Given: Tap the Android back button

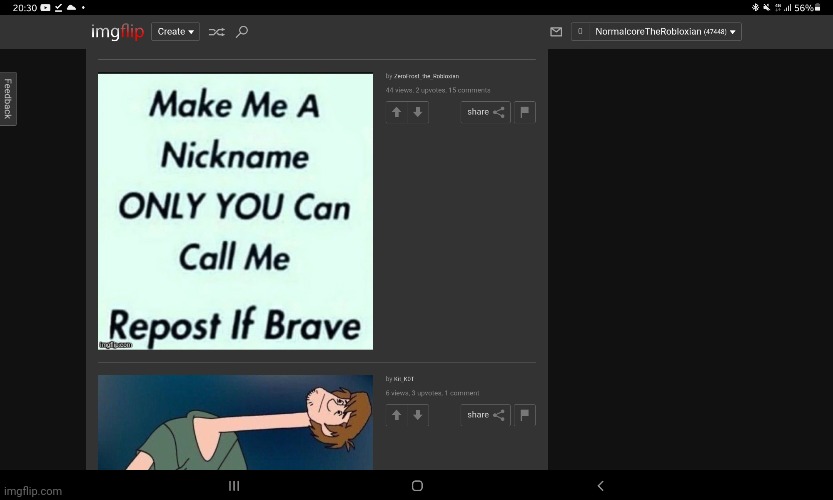Looking at the screenshot, I should pyautogui.click(x=600, y=486).
